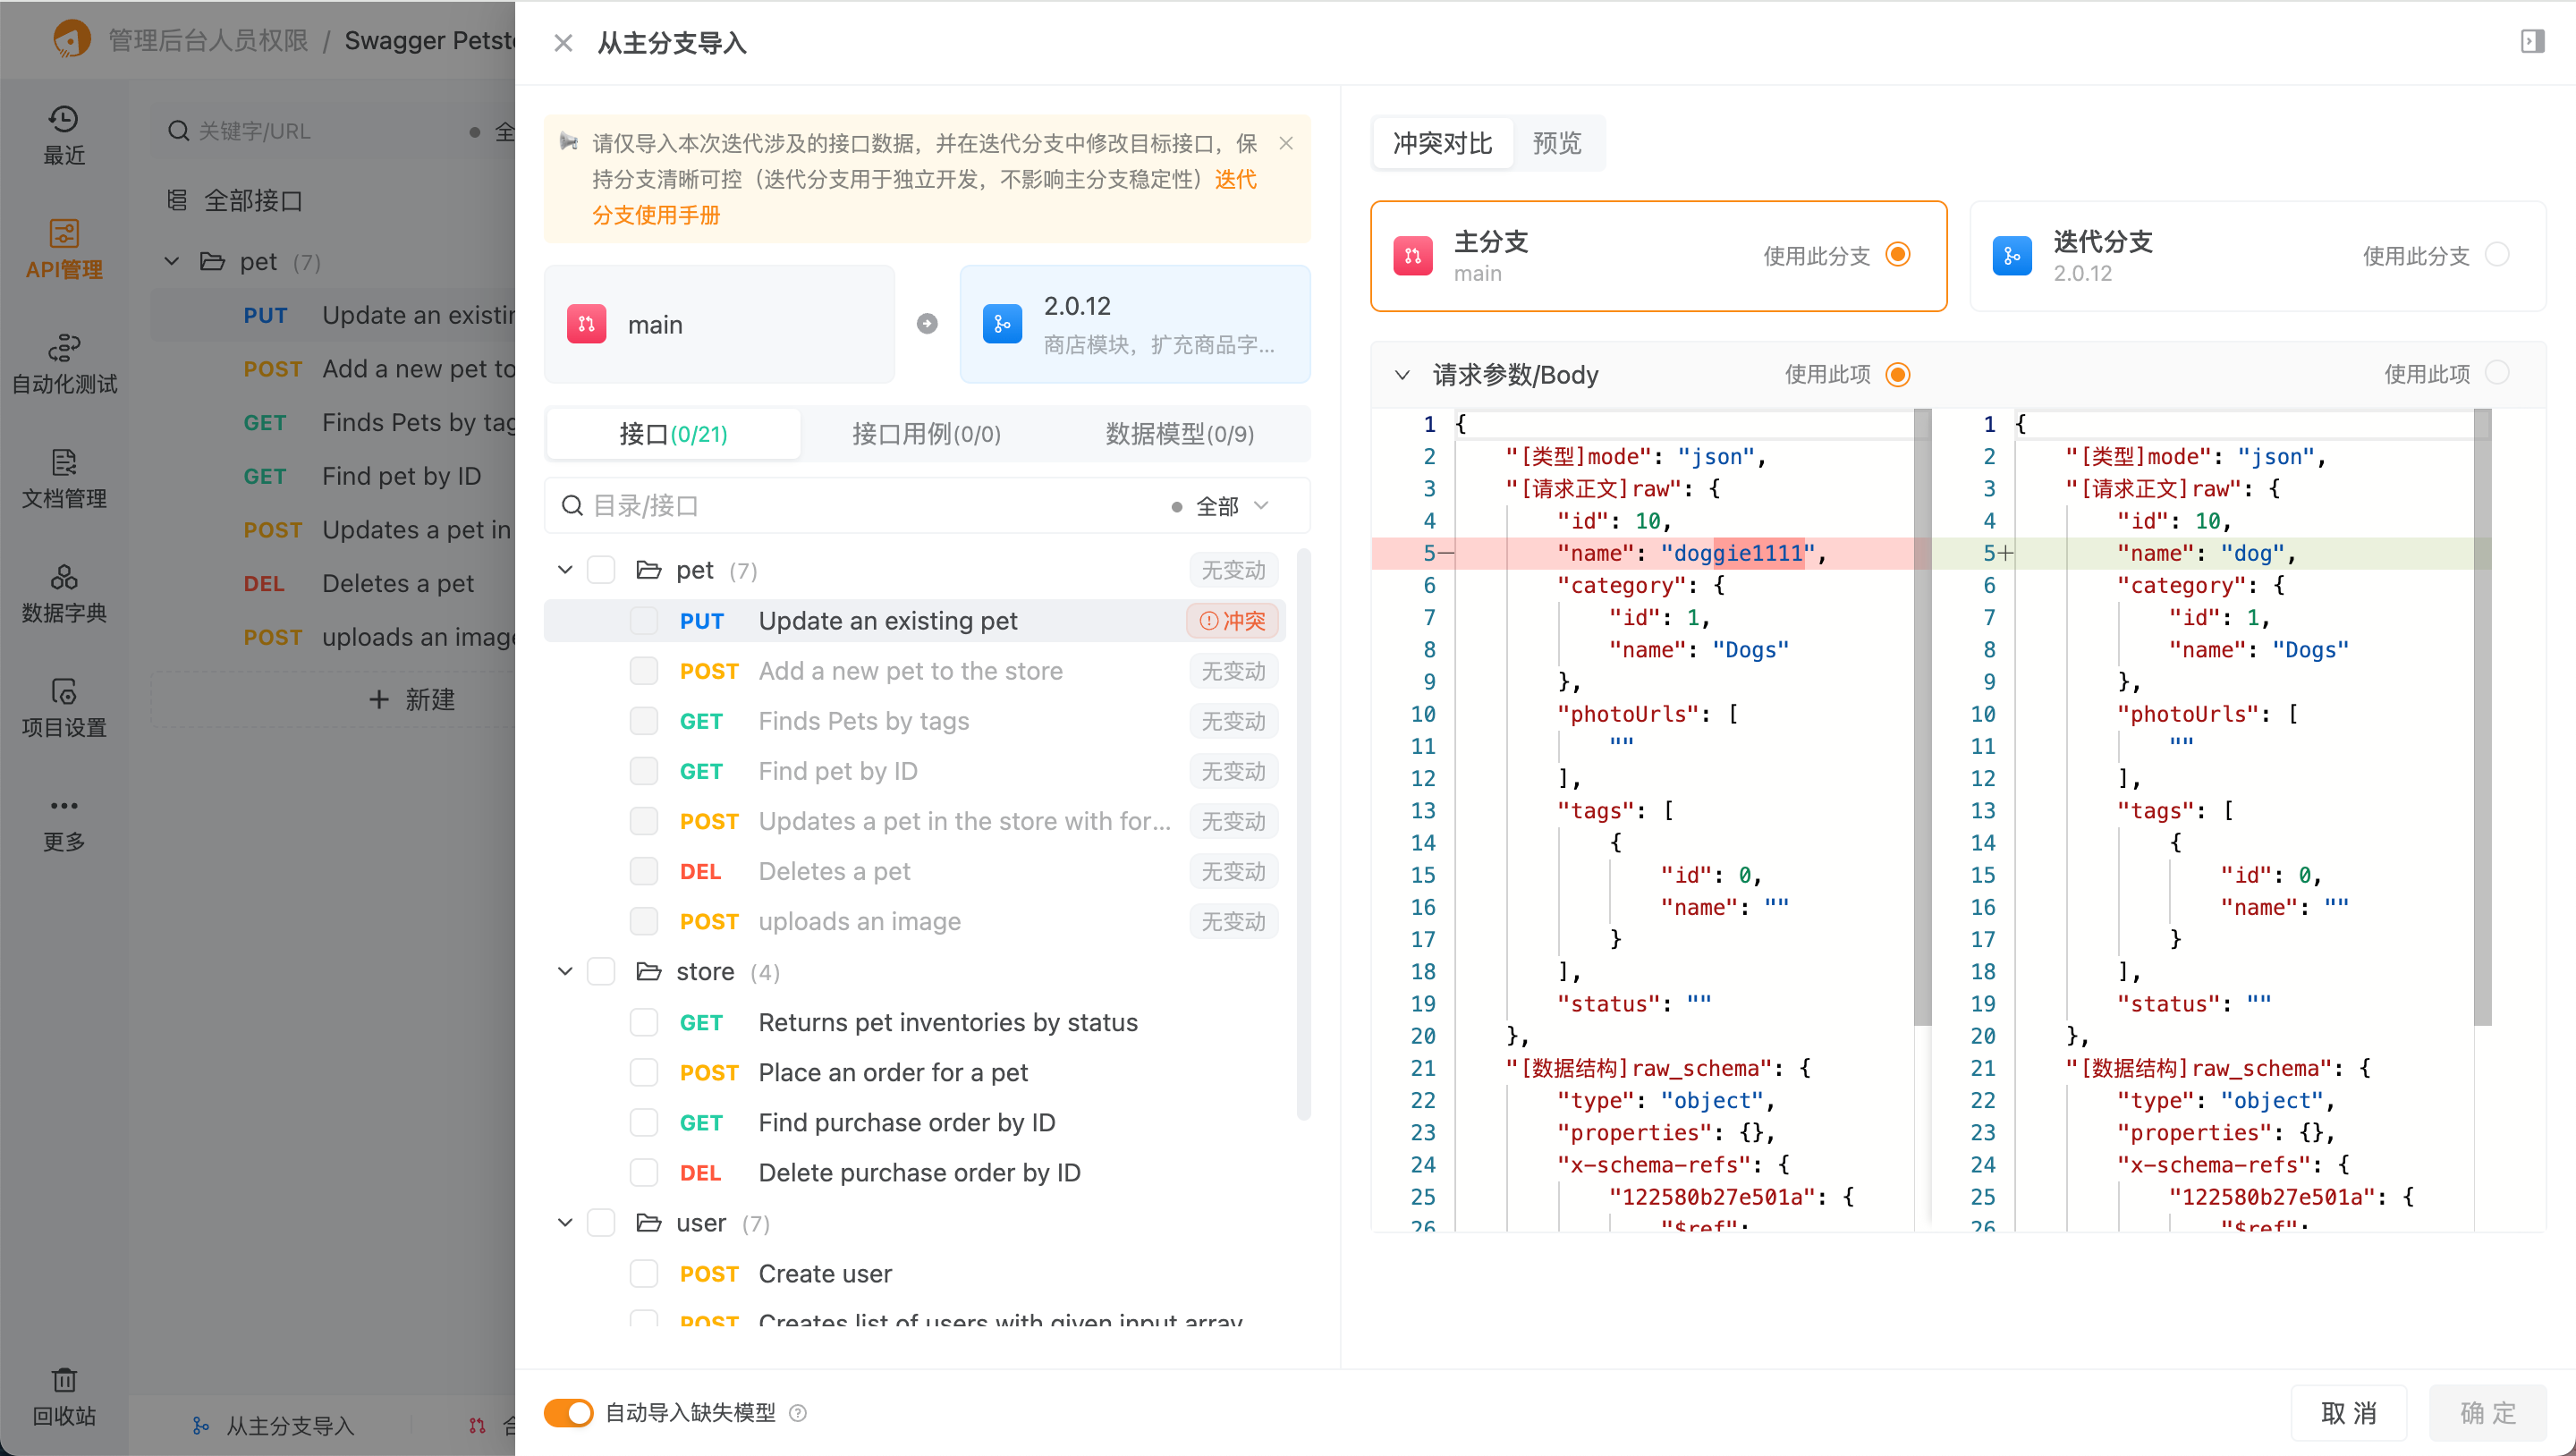This screenshot has height=1456, width=2576.
Task: Open 文档管理 in the sidebar
Action: [x=64, y=479]
